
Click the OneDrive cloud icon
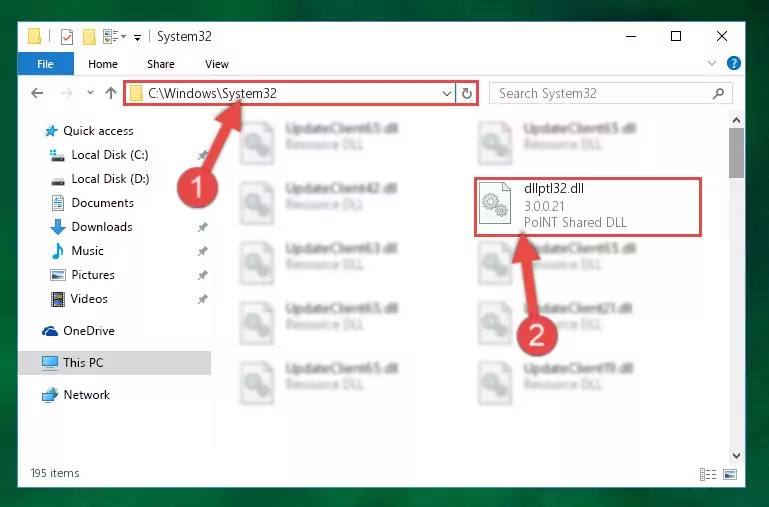pyautogui.click(x=50, y=331)
